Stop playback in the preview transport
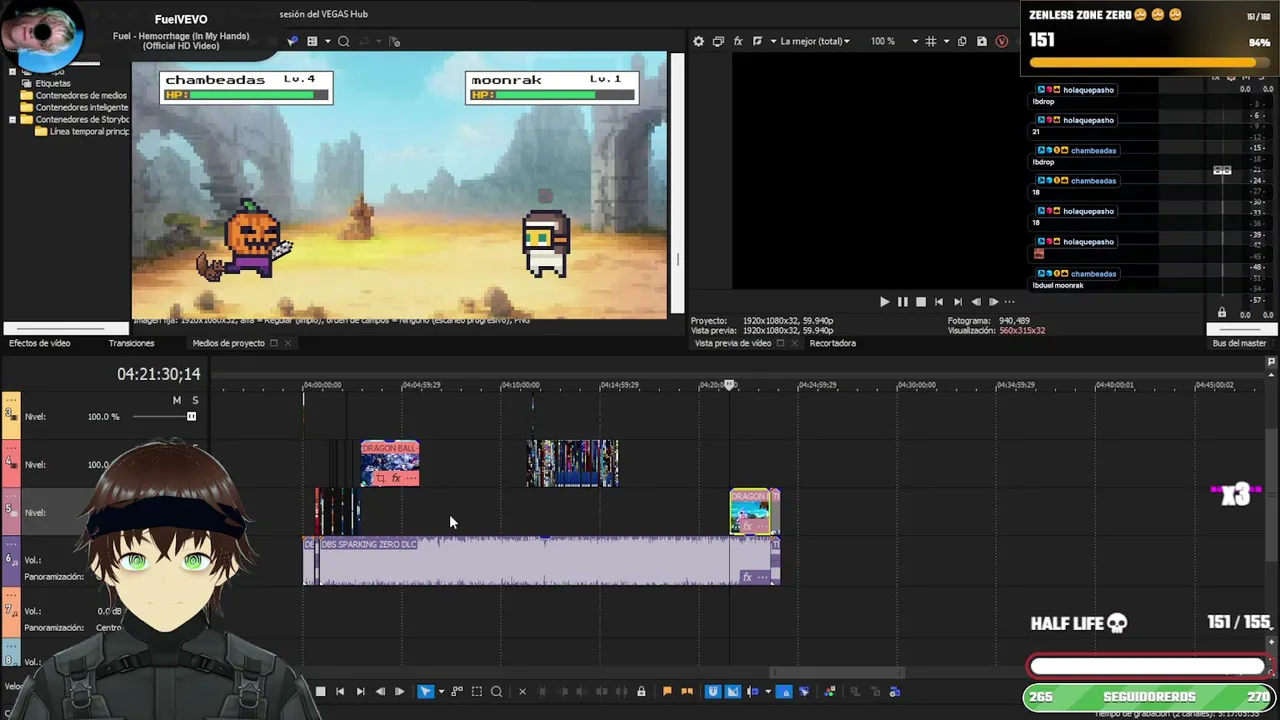This screenshot has height=720, width=1280. tap(921, 301)
